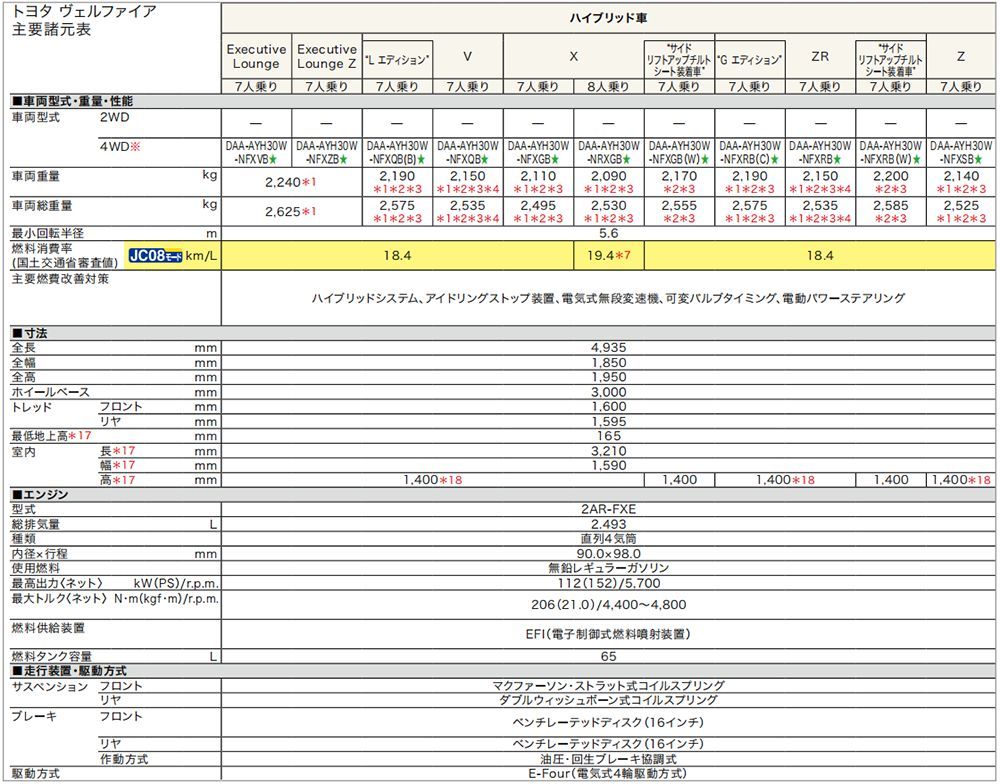Image resolution: width=1000 pixels, height=784 pixels.
Task: Select gross weight value 2,585
Action: coord(890,205)
